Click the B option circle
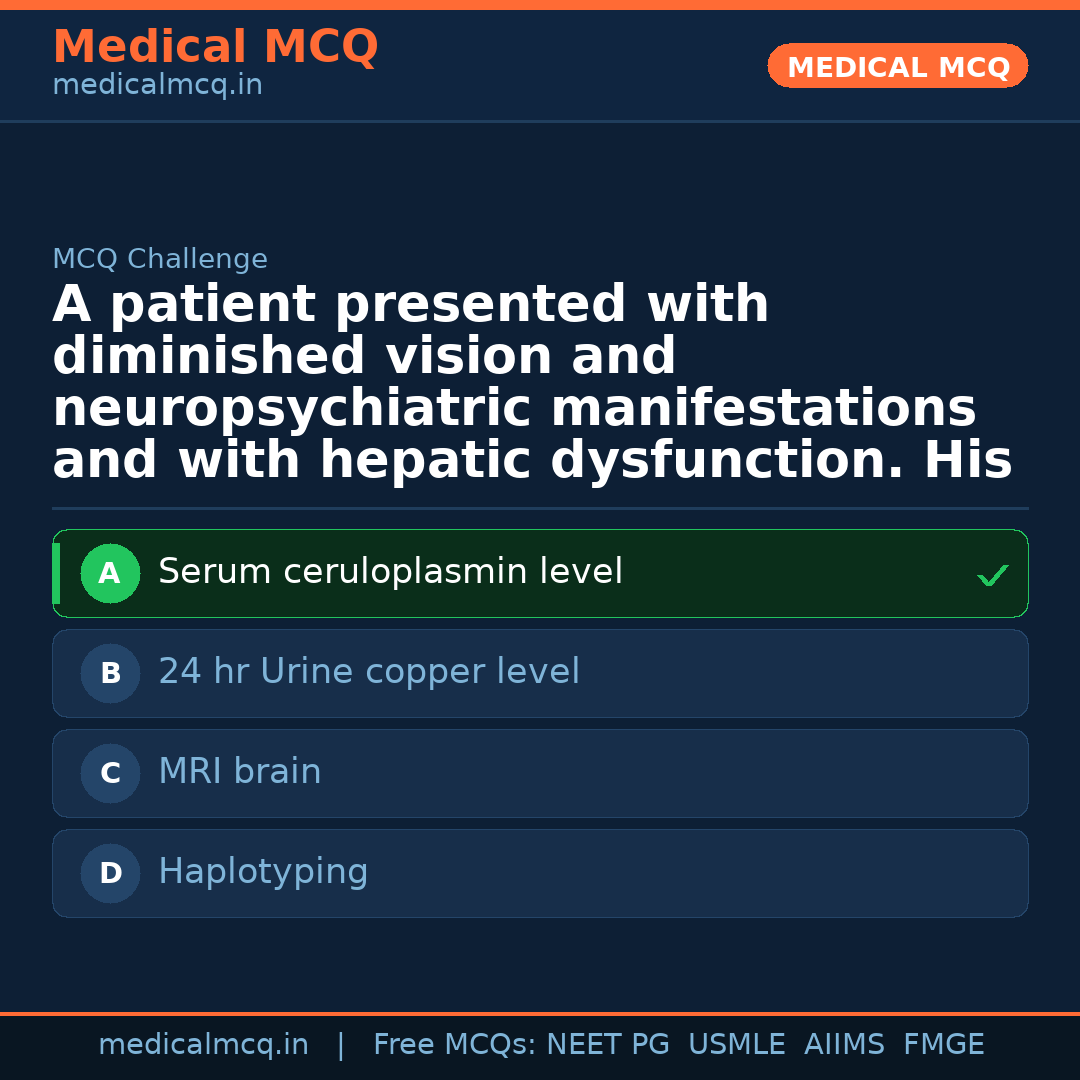The image size is (1080, 1080). [x=110, y=674]
